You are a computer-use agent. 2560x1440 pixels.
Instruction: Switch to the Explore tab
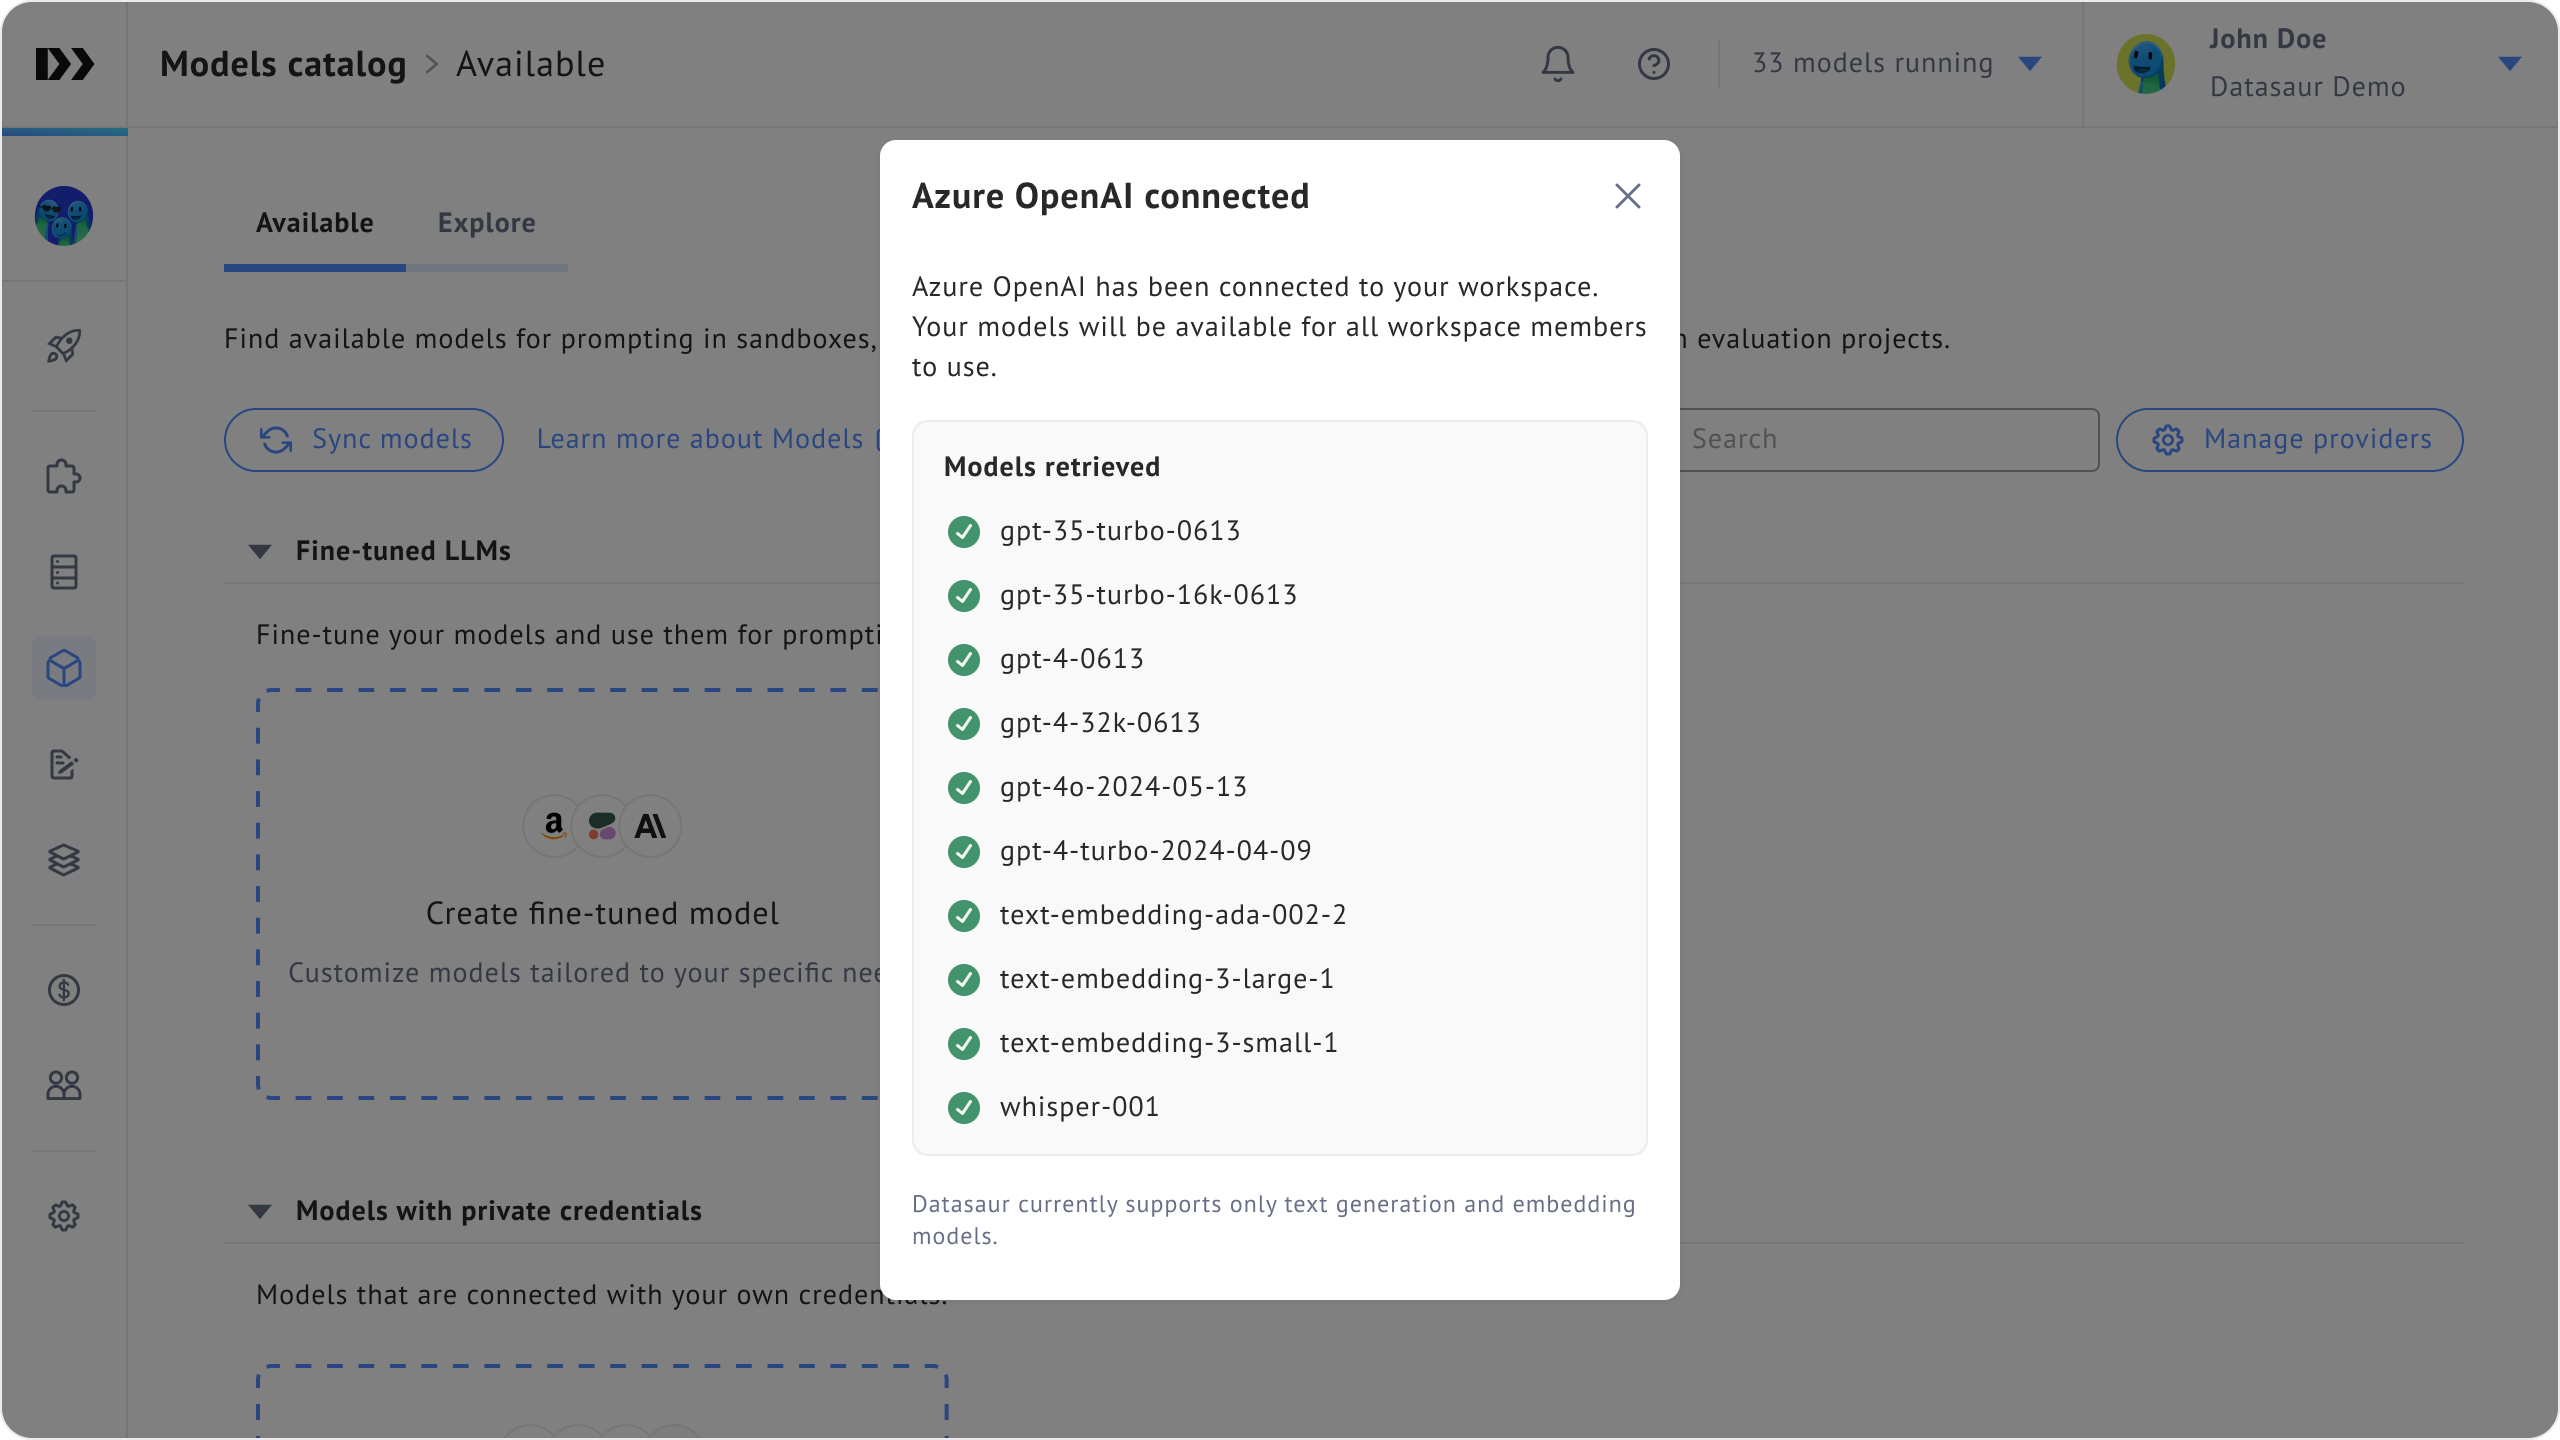point(486,223)
